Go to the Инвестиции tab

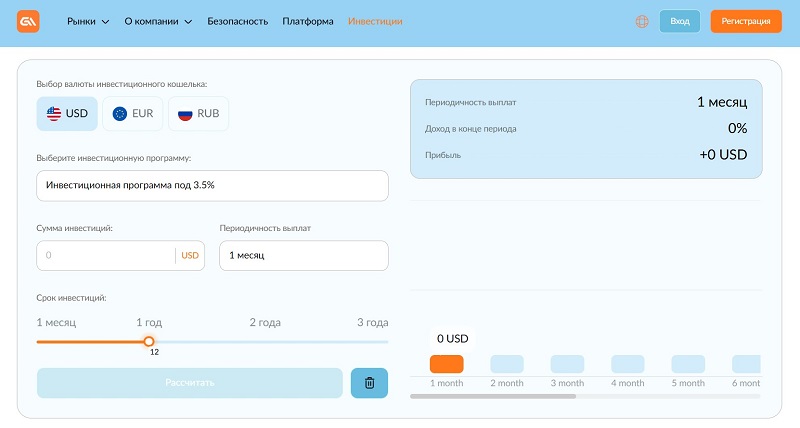coord(375,21)
